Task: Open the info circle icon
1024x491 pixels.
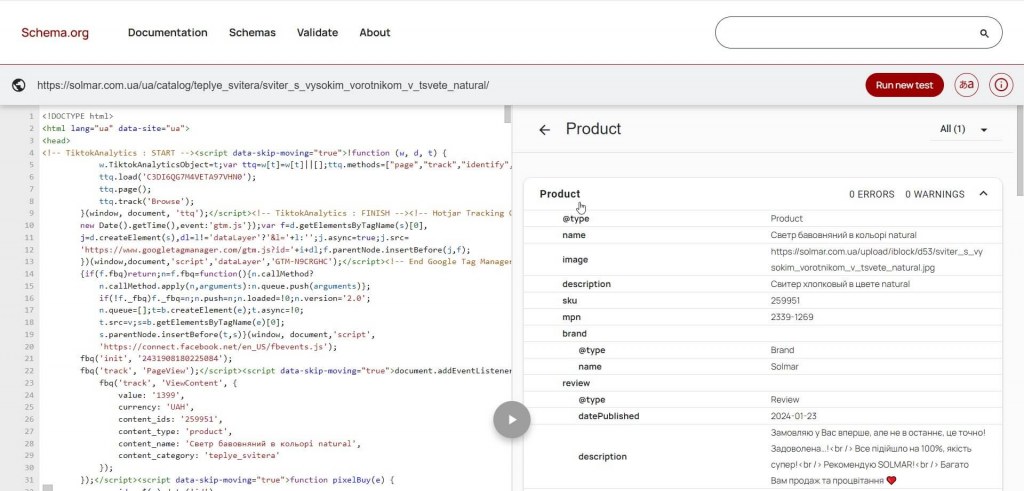Action: (1000, 85)
